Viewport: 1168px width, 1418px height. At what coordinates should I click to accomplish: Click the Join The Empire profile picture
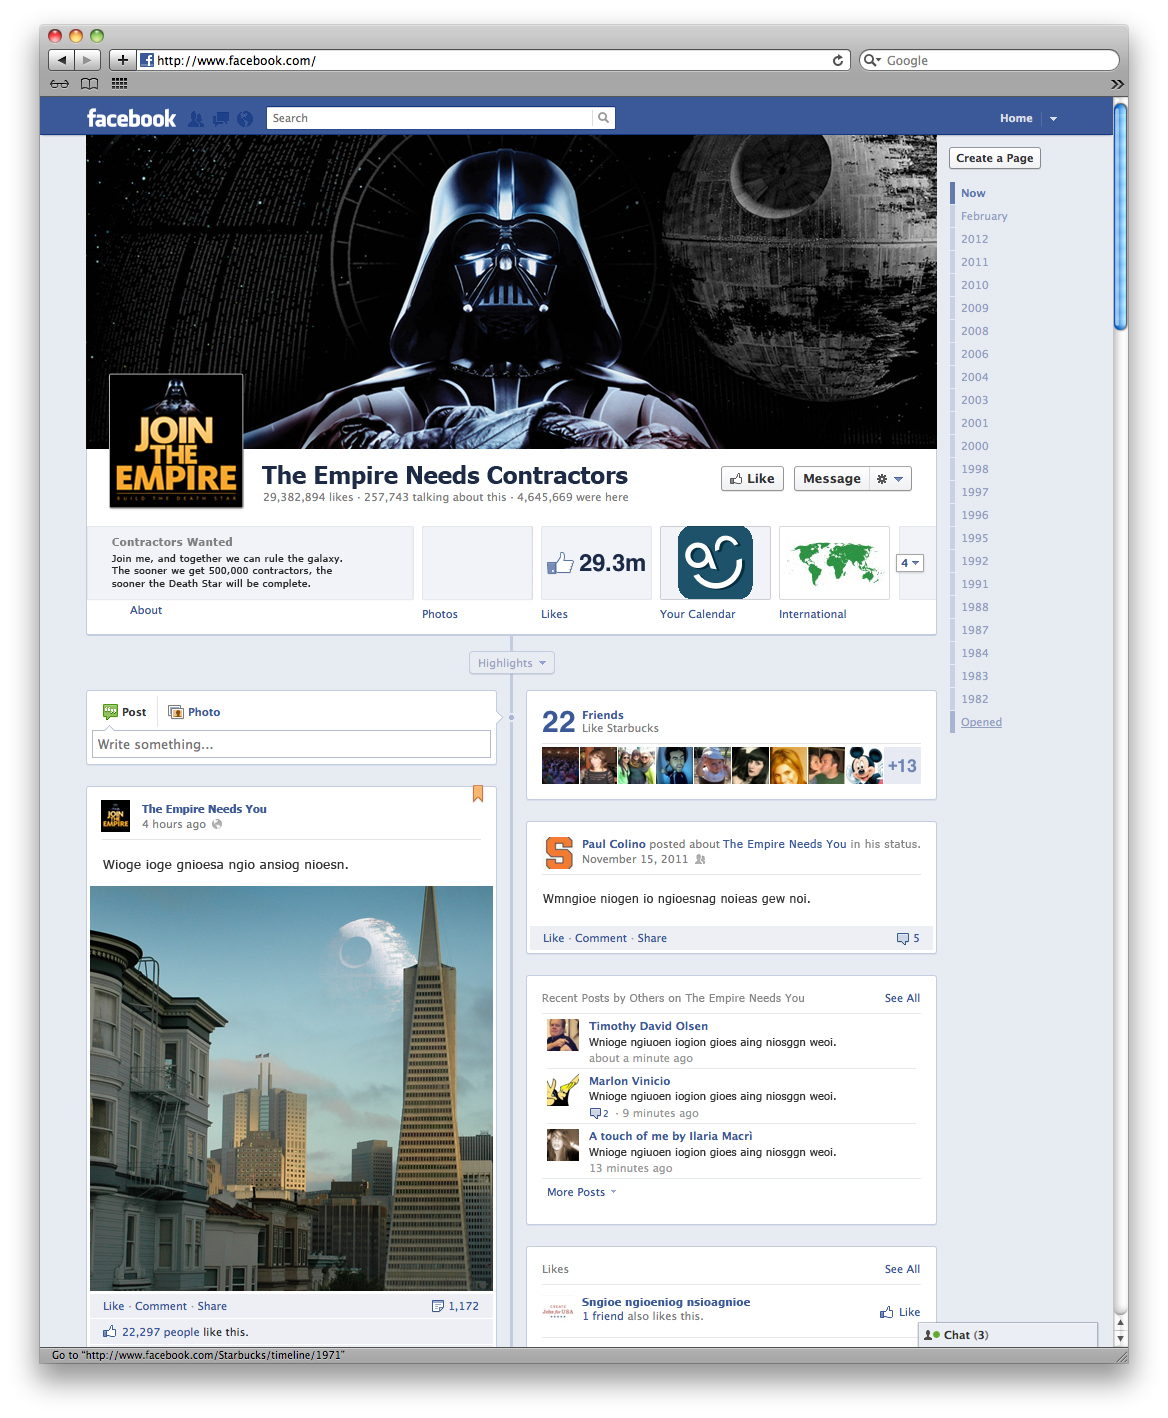click(x=176, y=441)
